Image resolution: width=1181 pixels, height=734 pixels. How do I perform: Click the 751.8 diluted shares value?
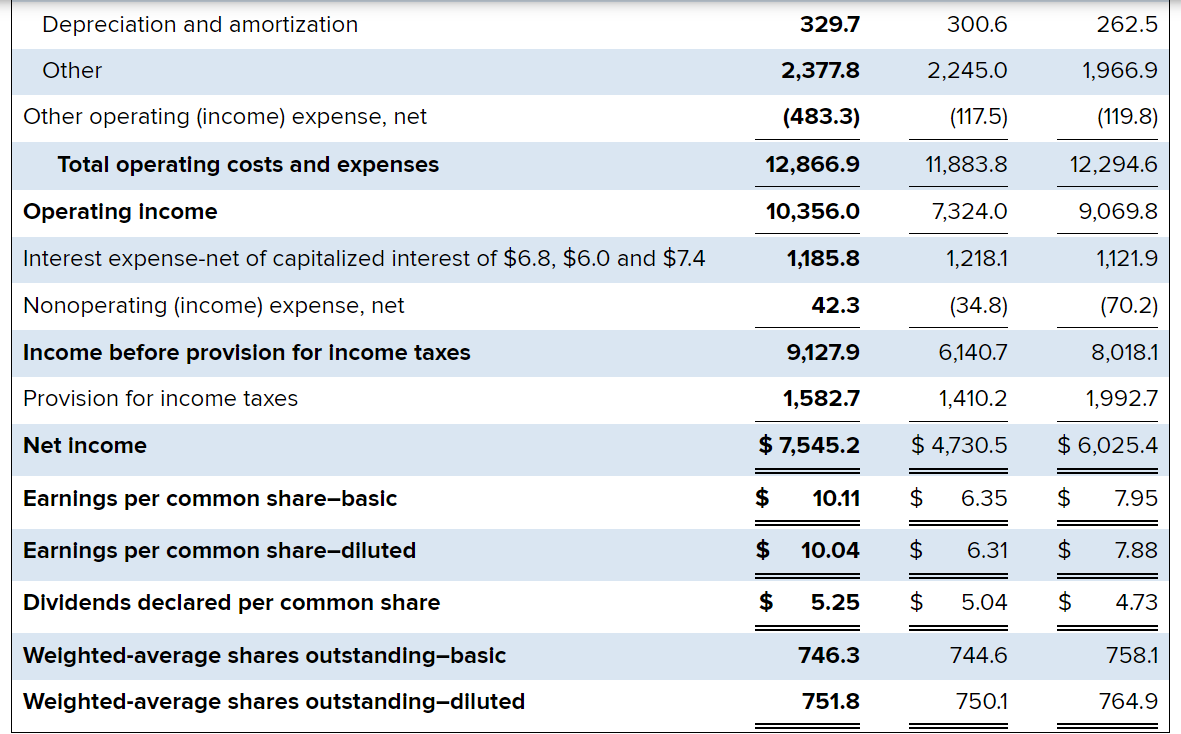[x=832, y=701]
